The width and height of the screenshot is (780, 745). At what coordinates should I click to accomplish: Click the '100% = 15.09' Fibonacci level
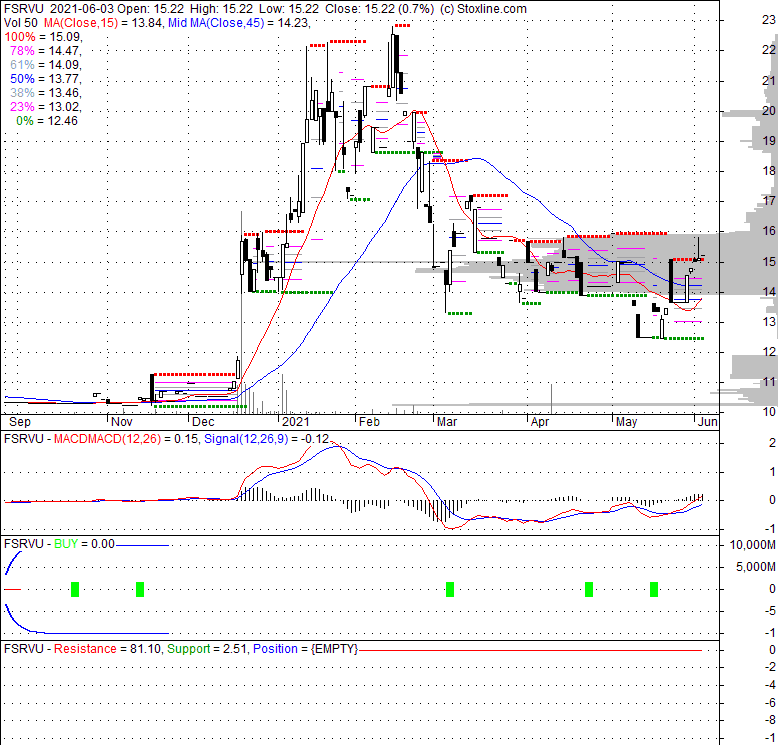43,37
